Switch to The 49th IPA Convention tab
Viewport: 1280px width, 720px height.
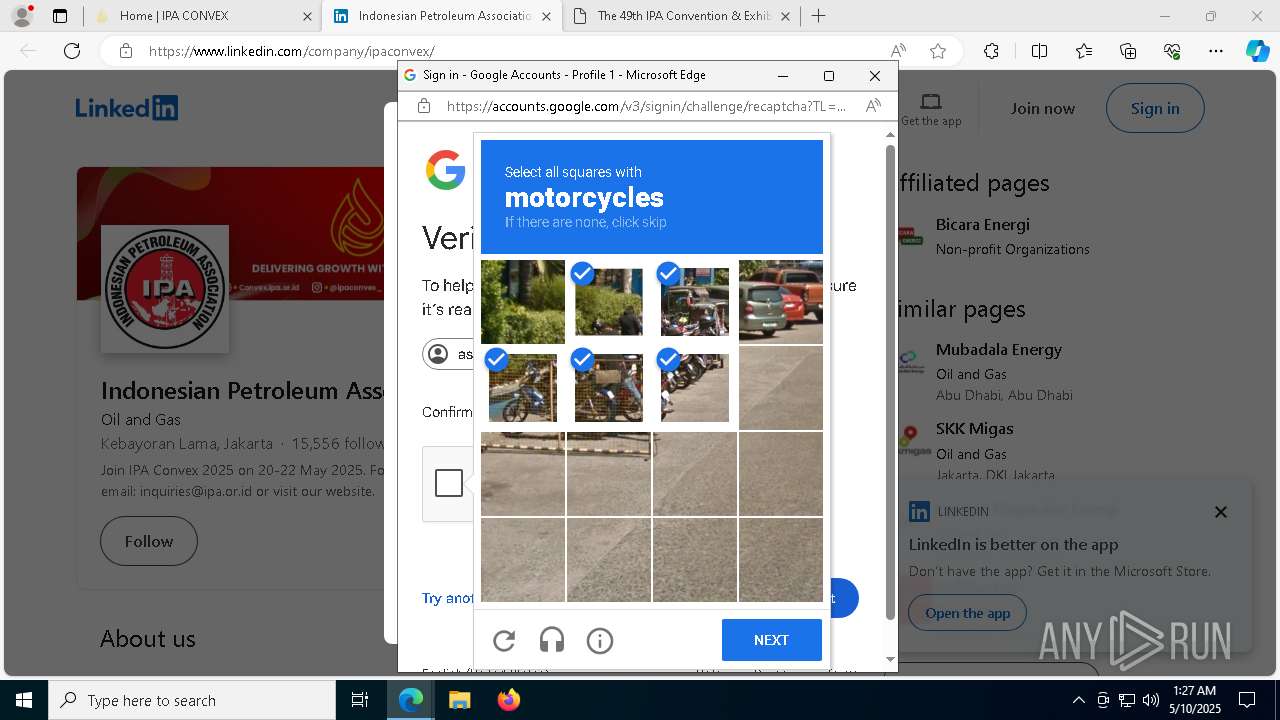[x=683, y=16]
